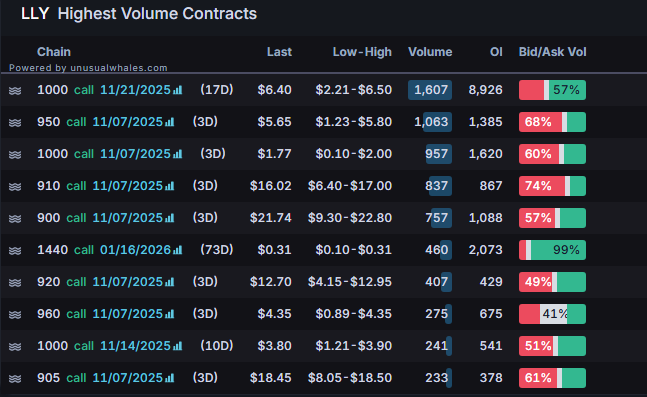Click the waves icon for 950 call 11/07/2025
The image size is (647, 397).
[15, 122]
